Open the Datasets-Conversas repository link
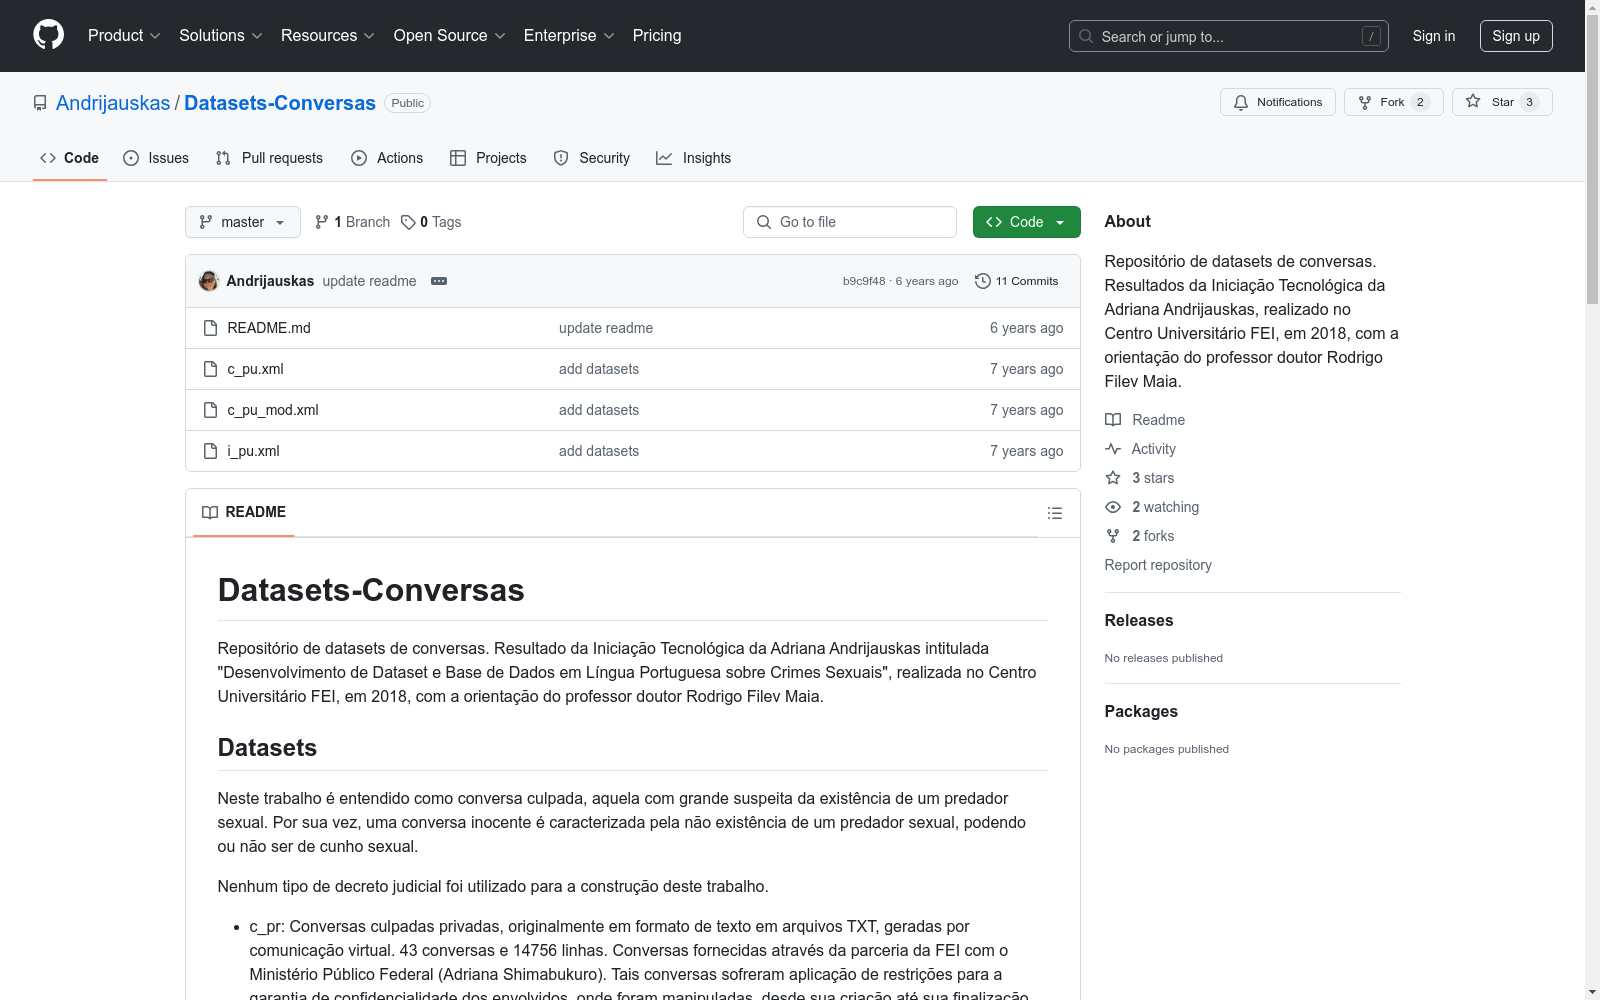Viewport: 1600px width, 1000px height. 280,103
